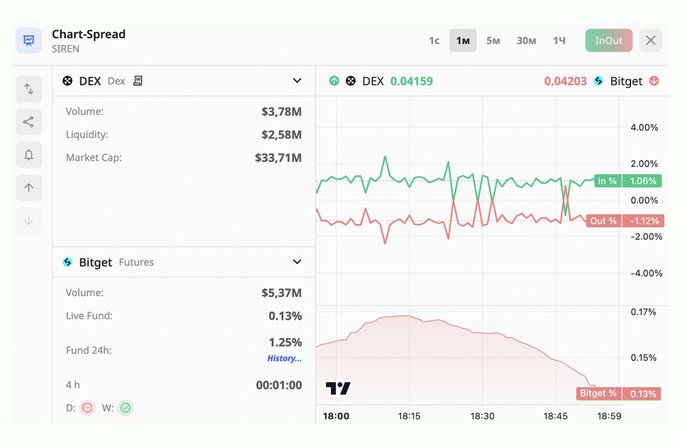Click the Fund 24h value 1.25%
This screenshot has height=446, width=680.
coord(285,342)
